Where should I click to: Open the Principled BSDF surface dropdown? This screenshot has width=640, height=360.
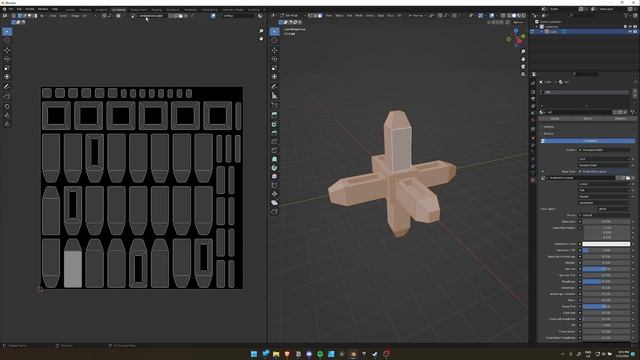coord(604,150)
